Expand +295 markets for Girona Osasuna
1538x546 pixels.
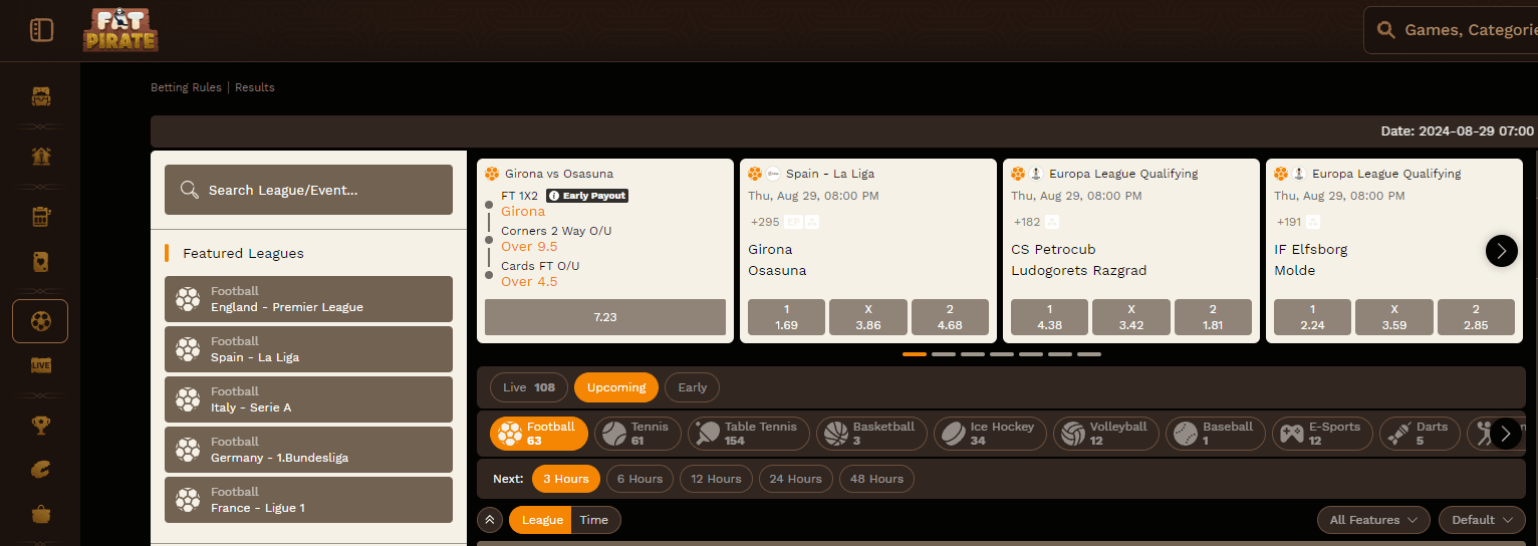pos(765,222)
